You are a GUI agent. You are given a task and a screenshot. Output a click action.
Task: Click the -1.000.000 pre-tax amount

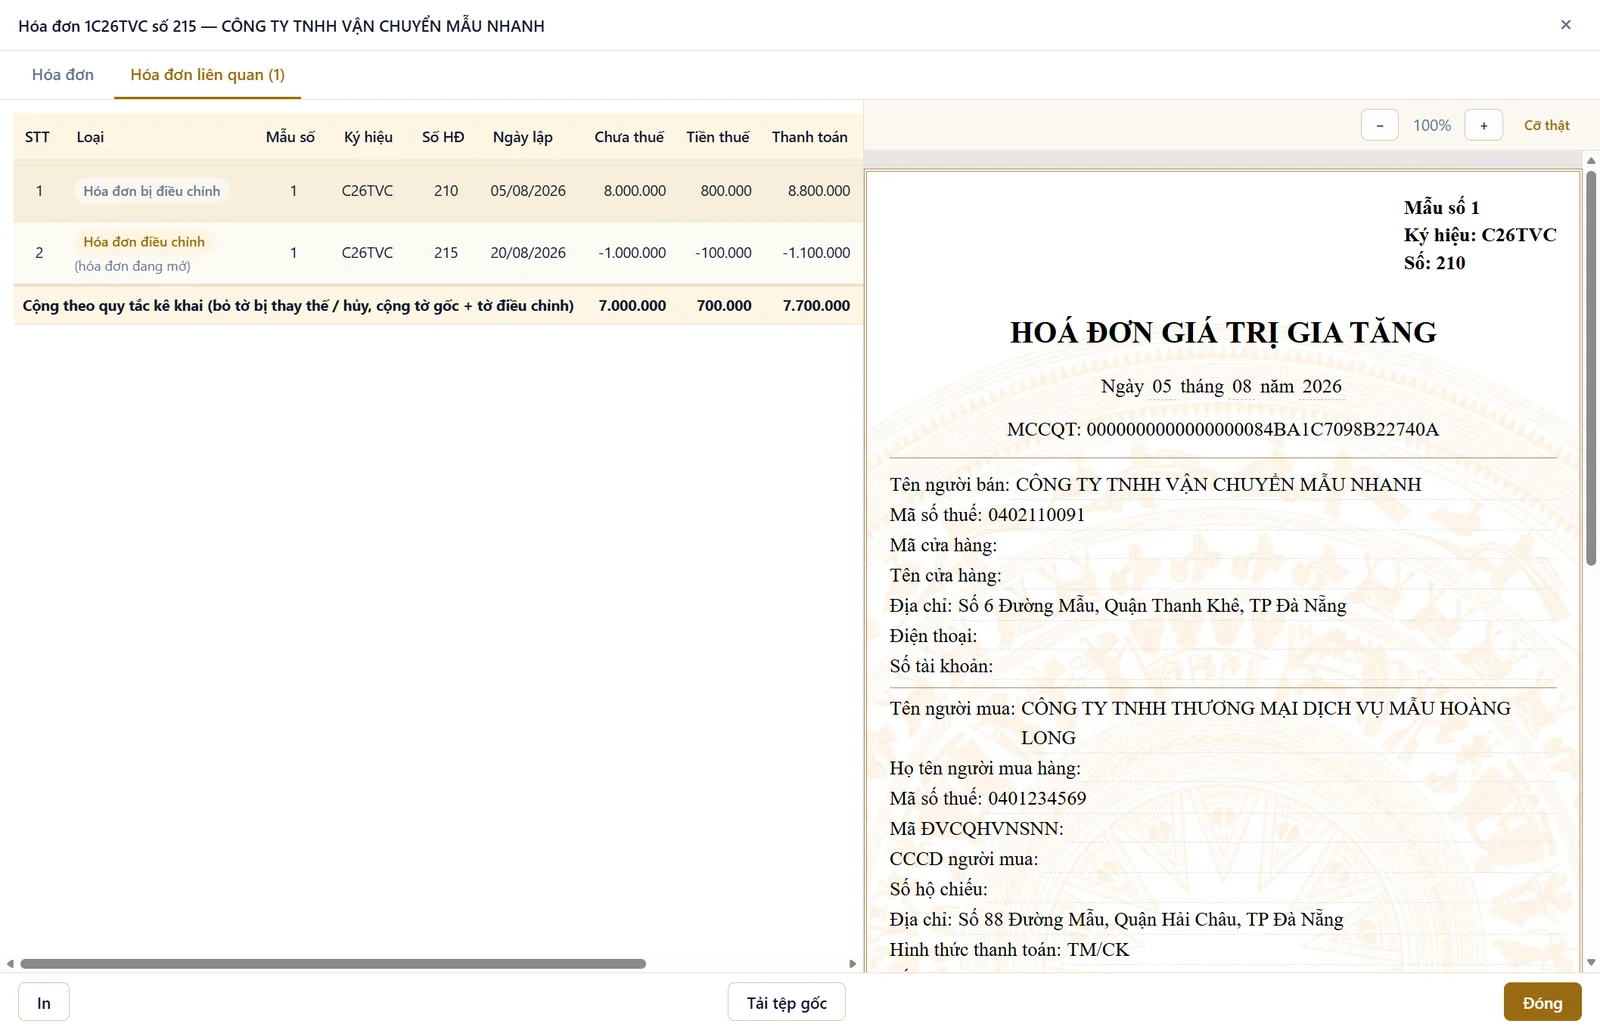pos(632,253)
